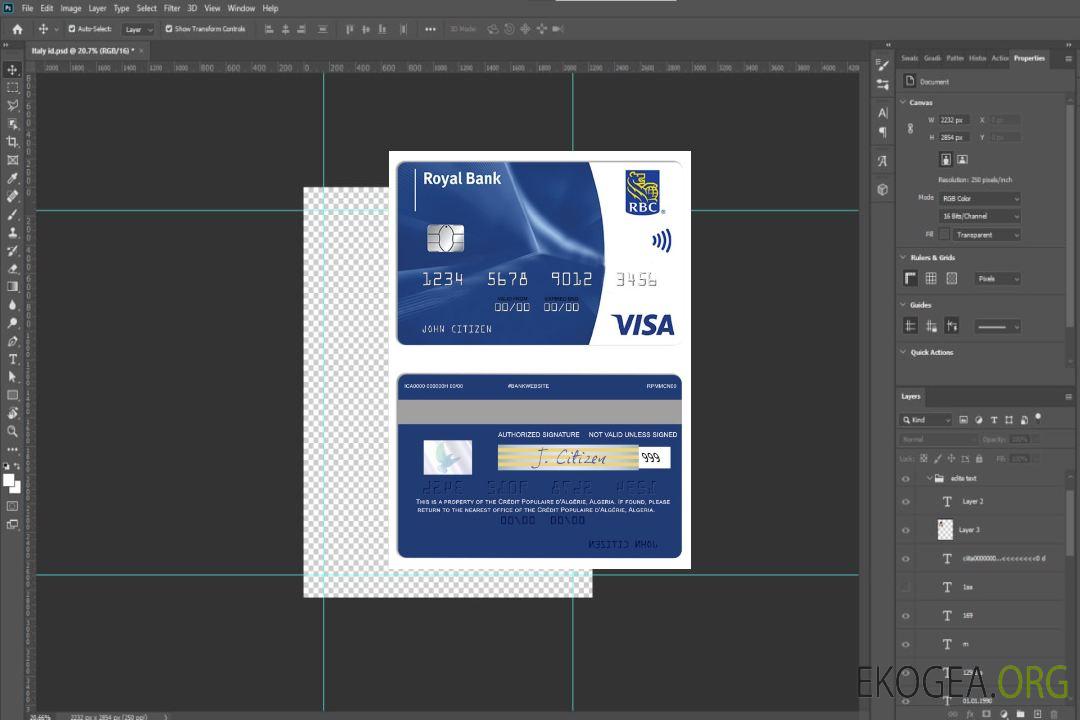The height and width of the screenshot is (720, 1080).
Task: Toggle Show Transform Controls checkbox
Action: click(169, 29)
